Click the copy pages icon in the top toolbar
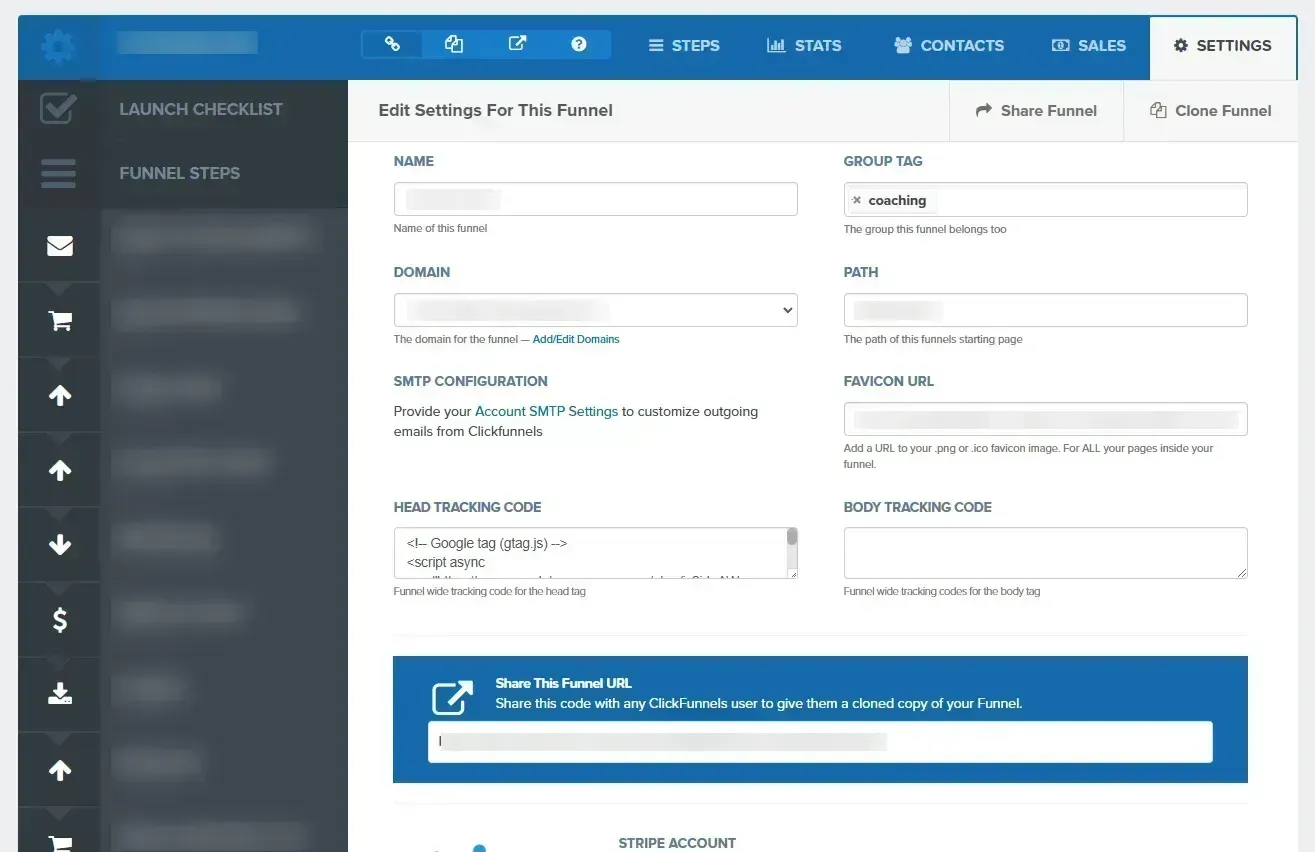 click(x=454, y=44)
